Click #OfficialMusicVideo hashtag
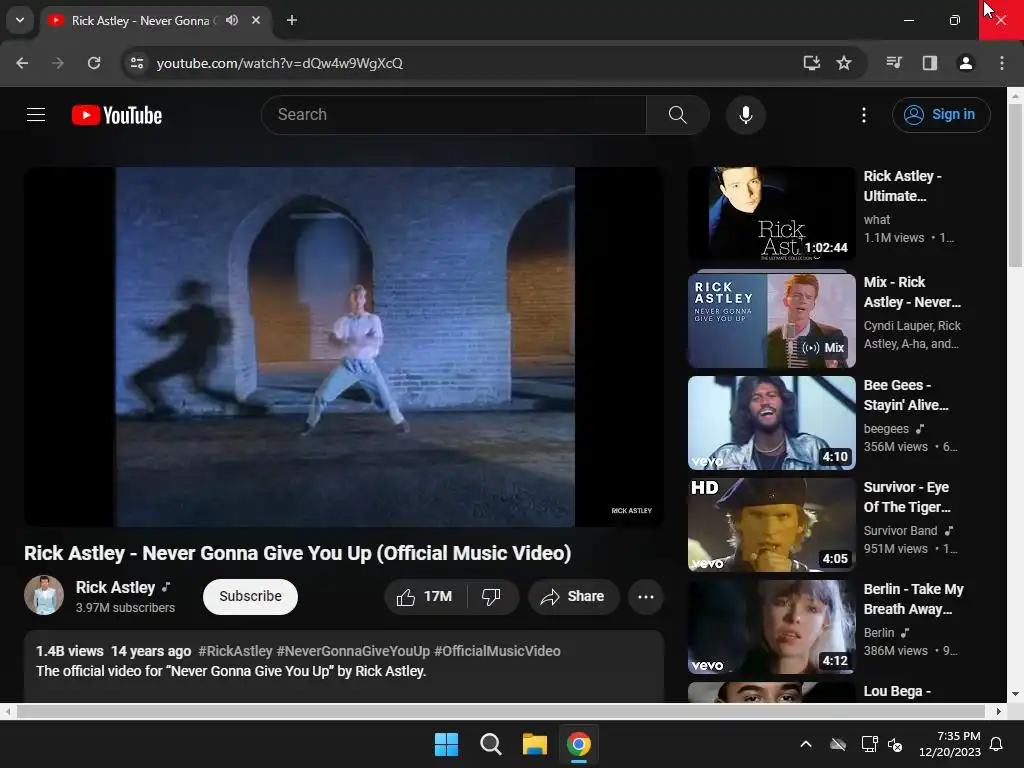Image resolution: width=1024 pixels, height=768 pixels. 497,651
